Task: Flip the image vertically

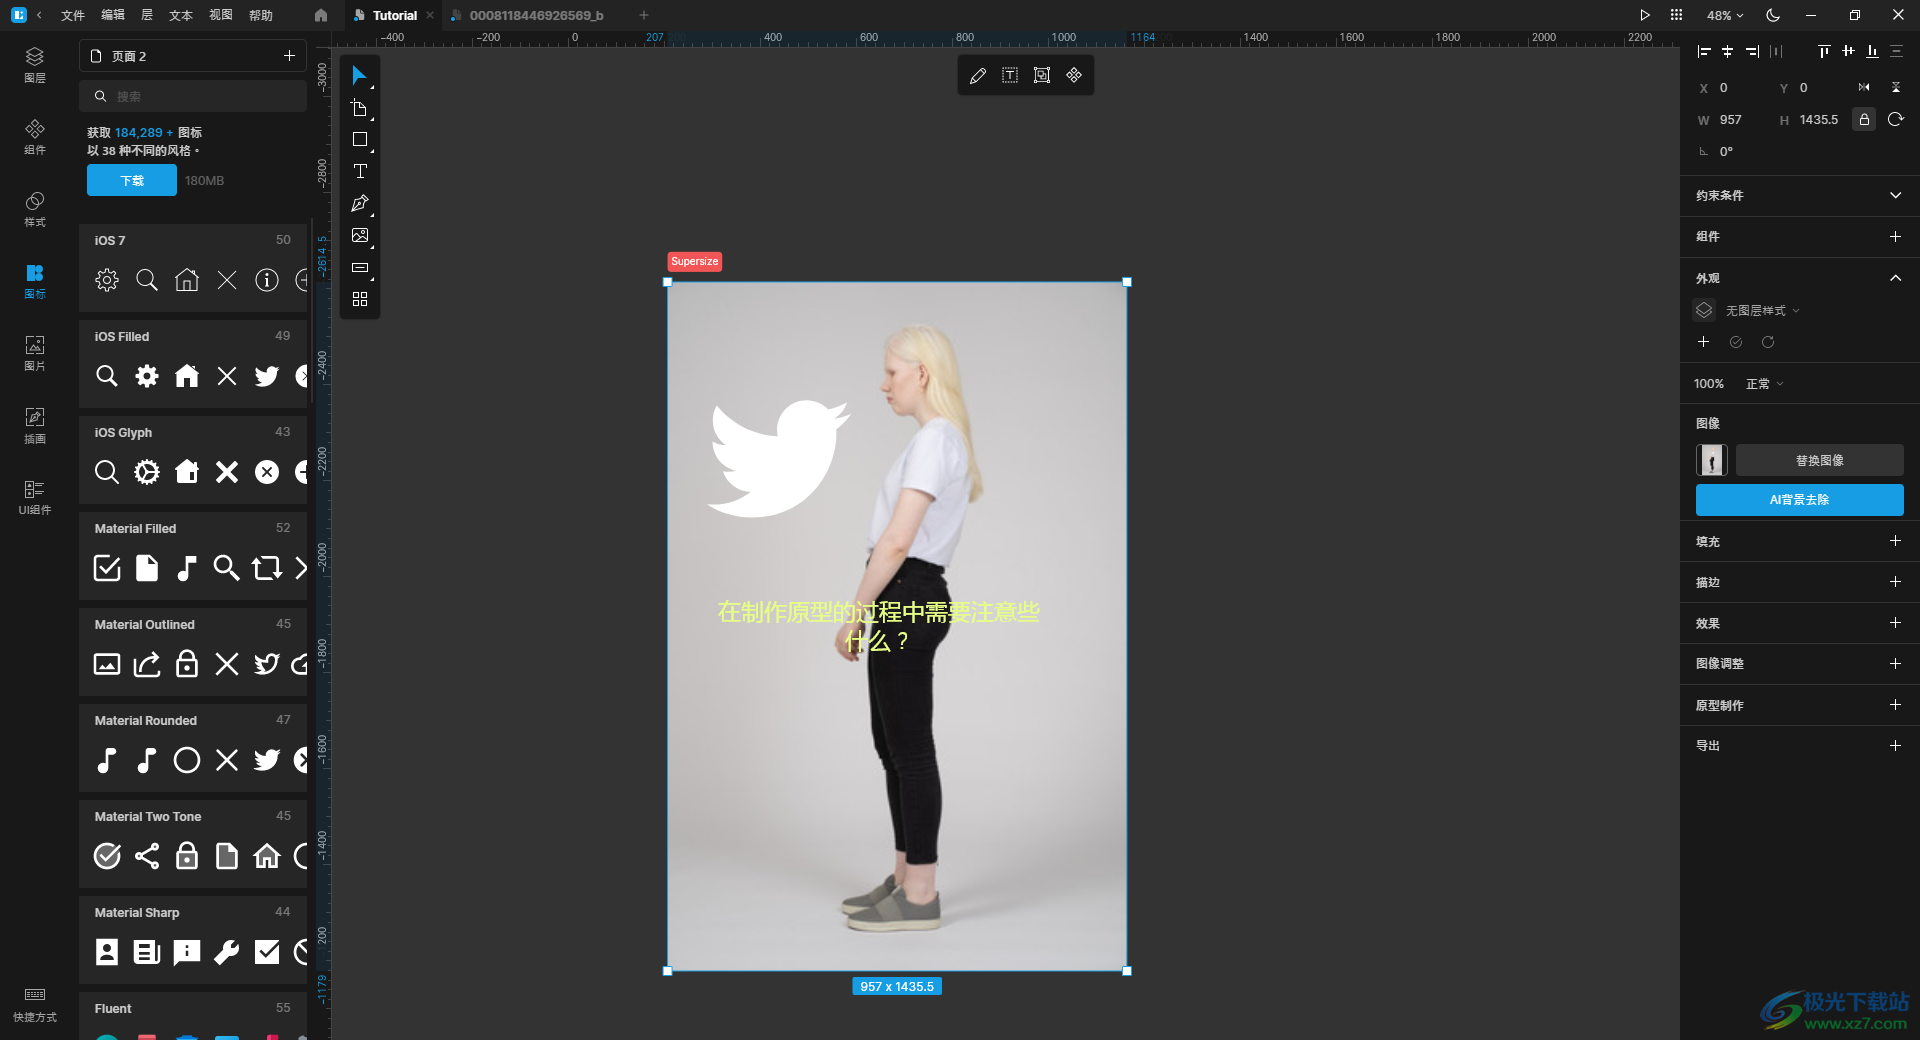Action: [x=1896, y=88]
